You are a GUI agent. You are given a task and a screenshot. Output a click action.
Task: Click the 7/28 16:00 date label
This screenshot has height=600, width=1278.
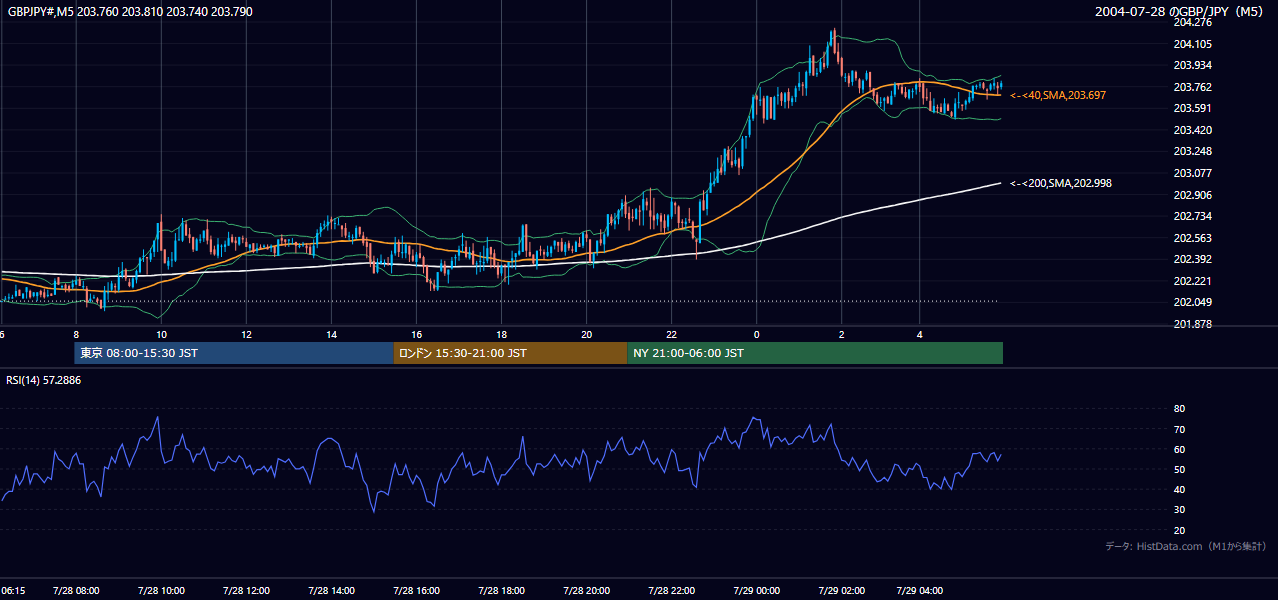pyautogui.click(x=416, y=590)
